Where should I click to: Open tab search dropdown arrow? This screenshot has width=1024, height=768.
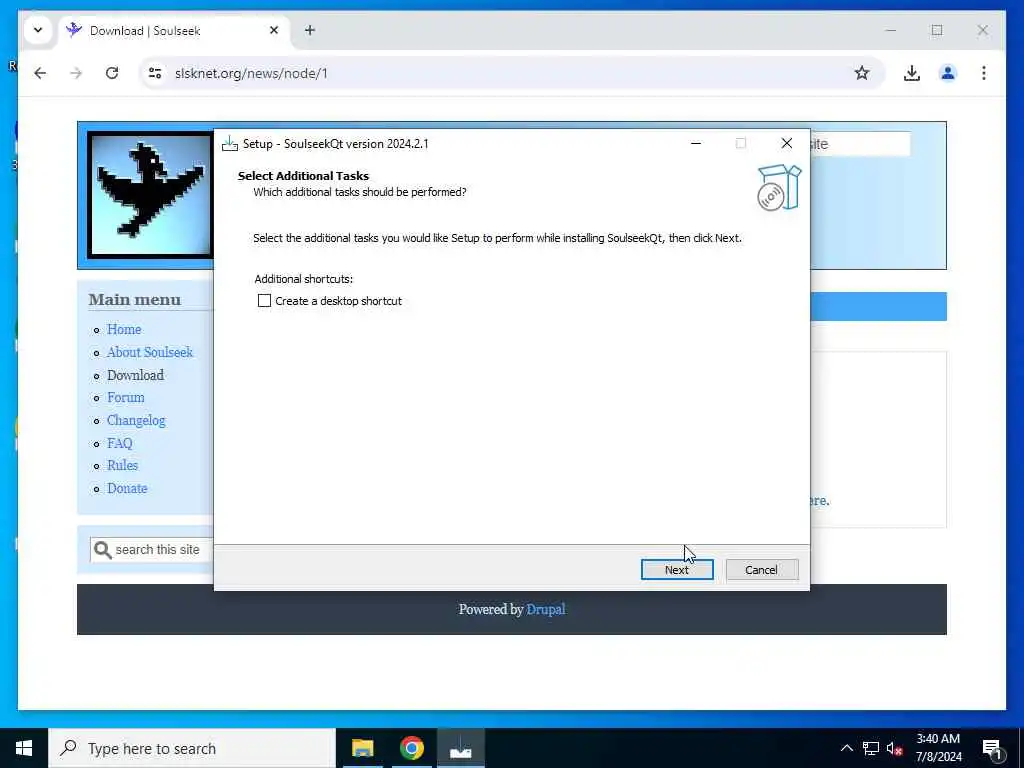point(38,30)
